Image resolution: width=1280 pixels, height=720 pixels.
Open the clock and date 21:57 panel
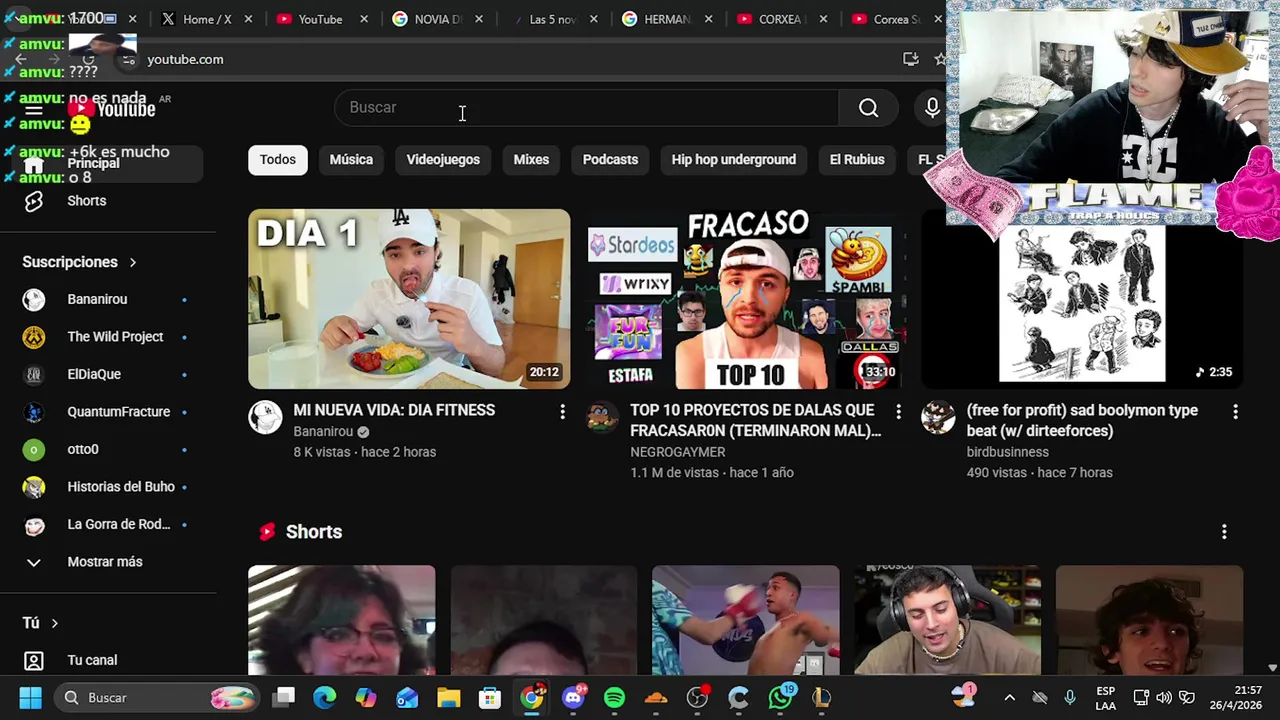(x=1234, y=697)
